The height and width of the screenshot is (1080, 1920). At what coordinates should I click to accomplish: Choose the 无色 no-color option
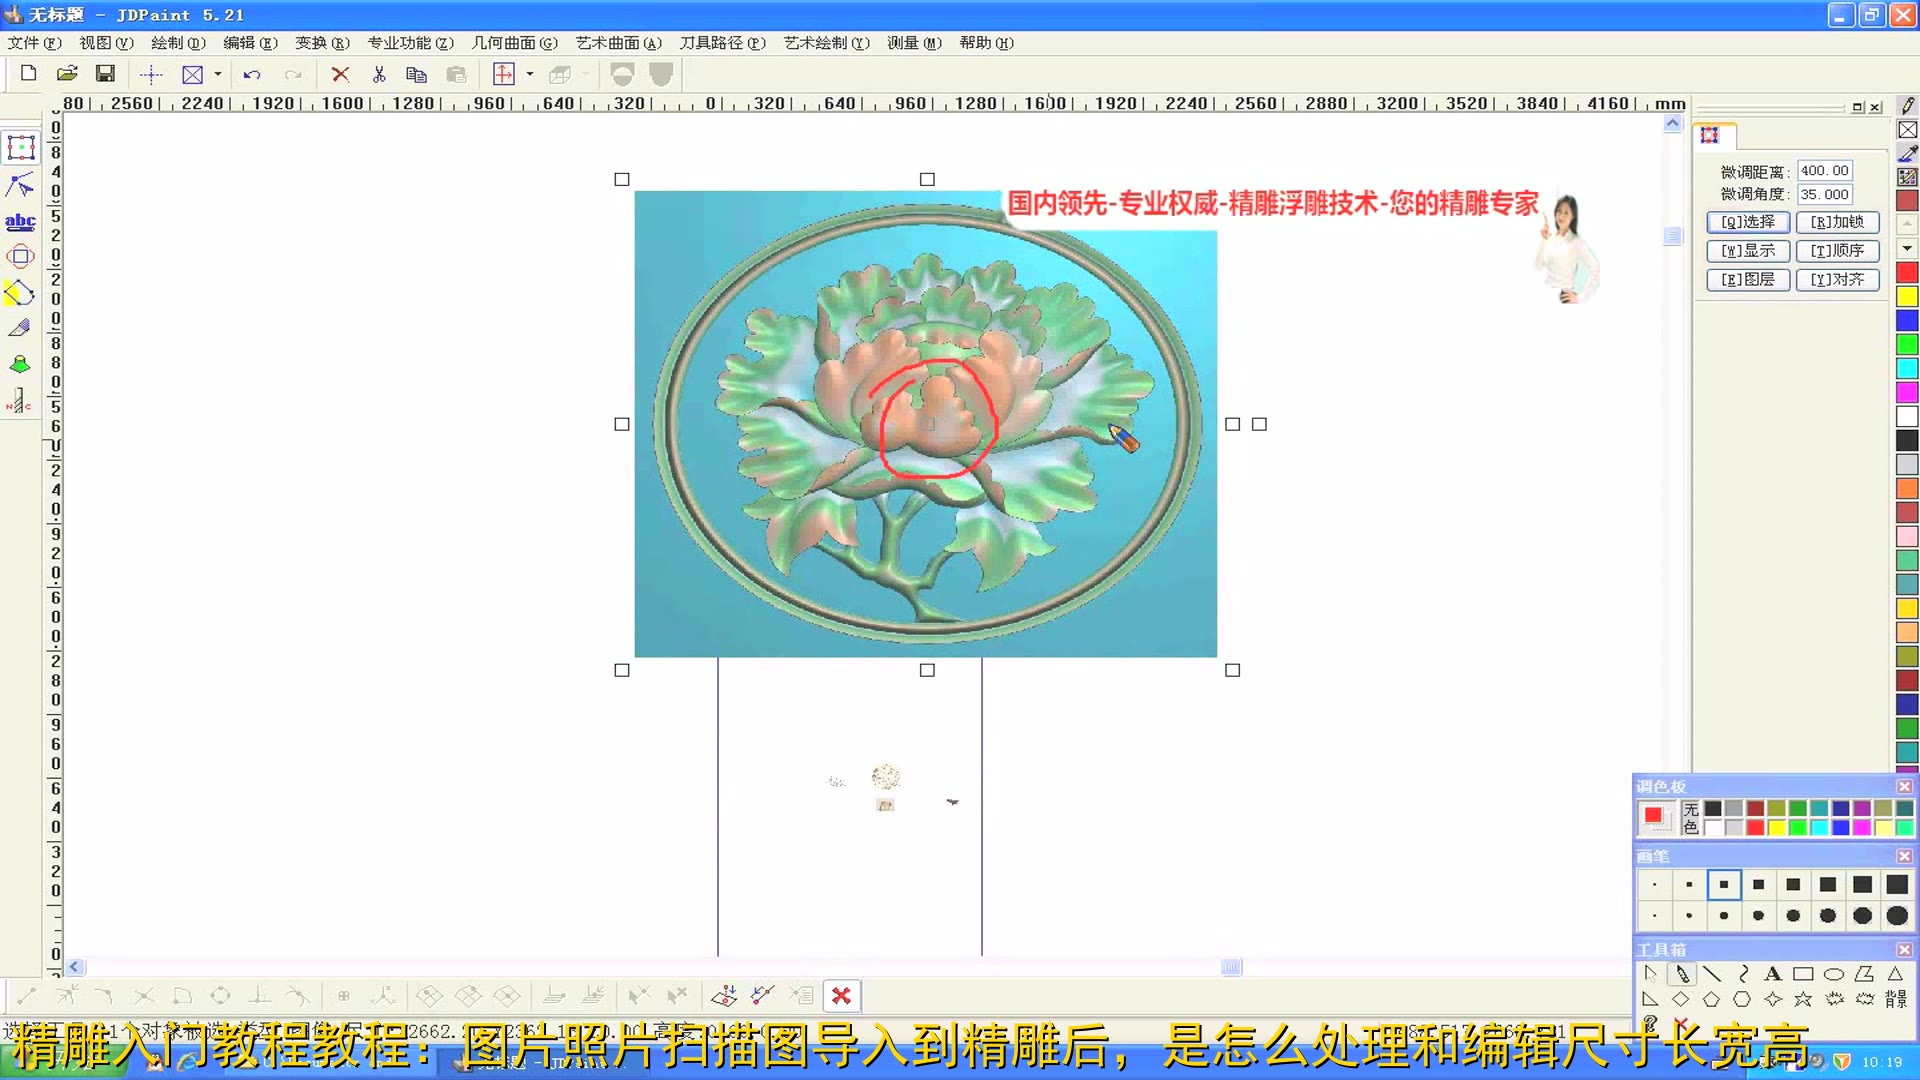[1691, 817]
